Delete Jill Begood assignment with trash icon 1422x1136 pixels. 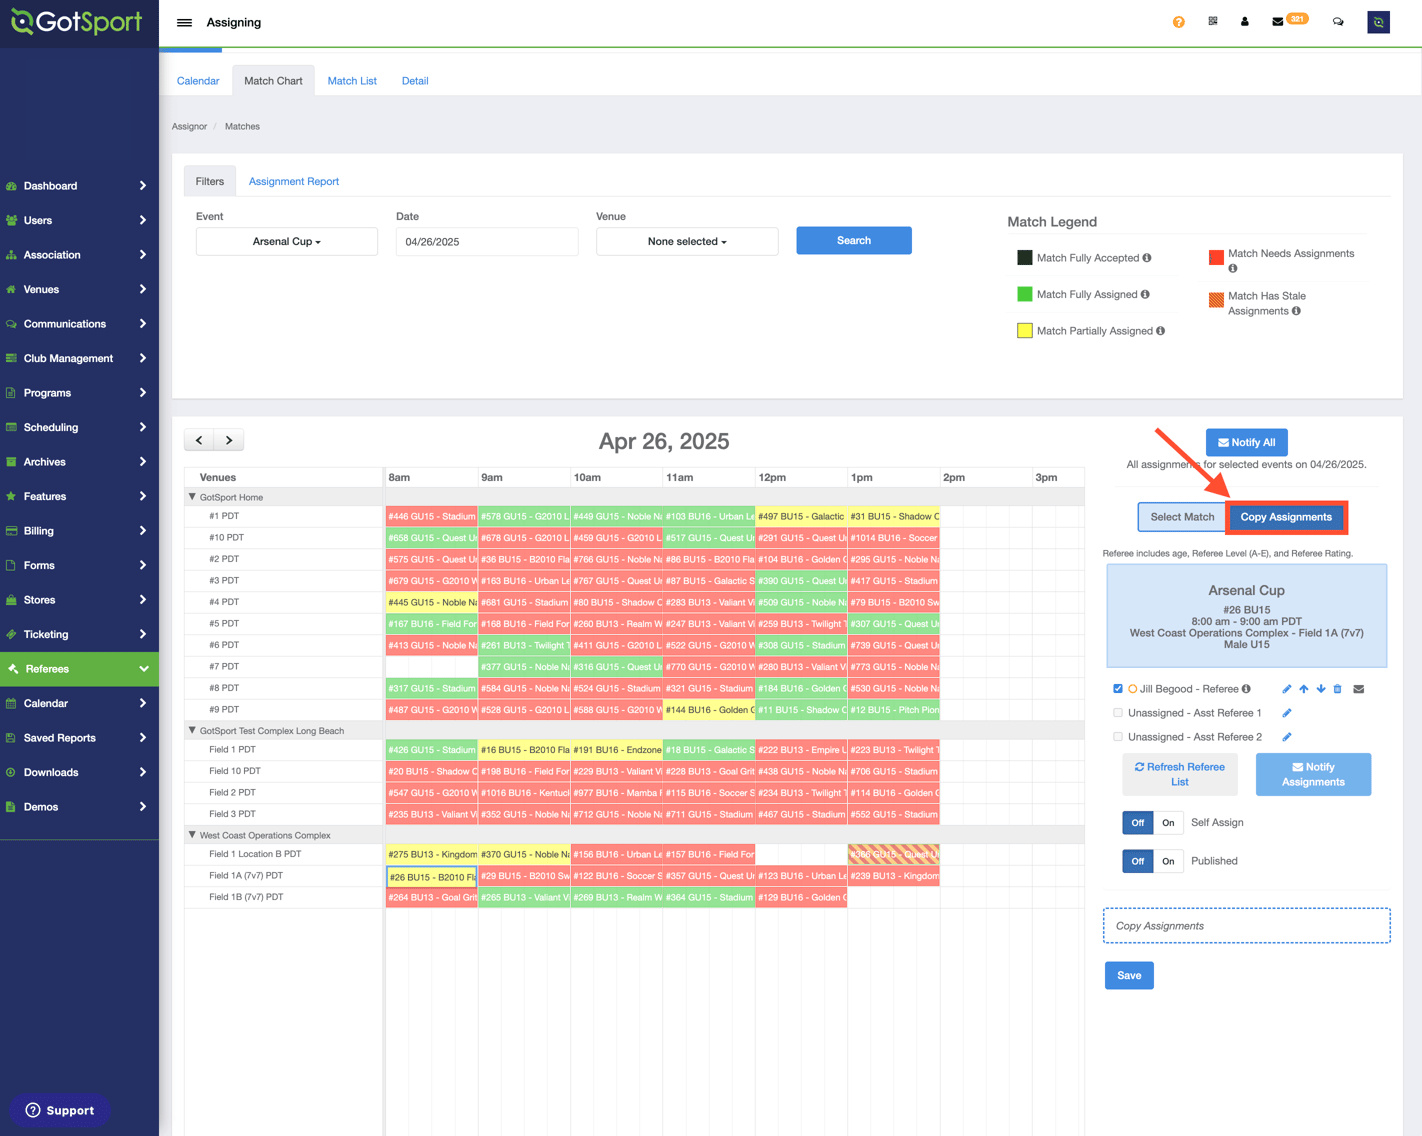1338,689
